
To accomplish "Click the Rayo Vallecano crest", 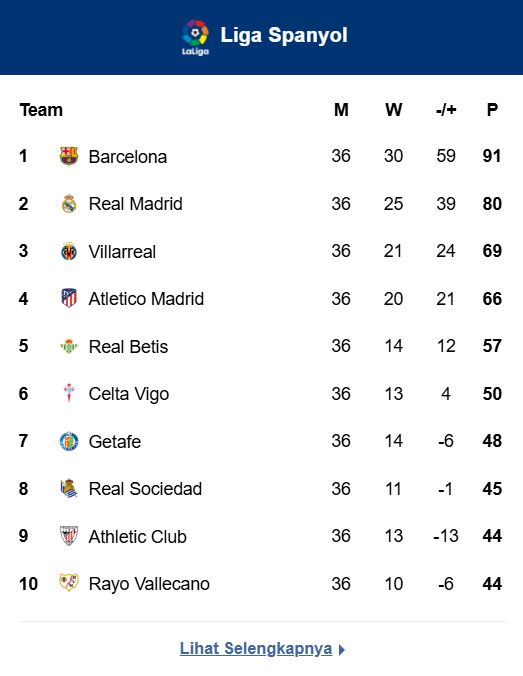I will point(69,583).
